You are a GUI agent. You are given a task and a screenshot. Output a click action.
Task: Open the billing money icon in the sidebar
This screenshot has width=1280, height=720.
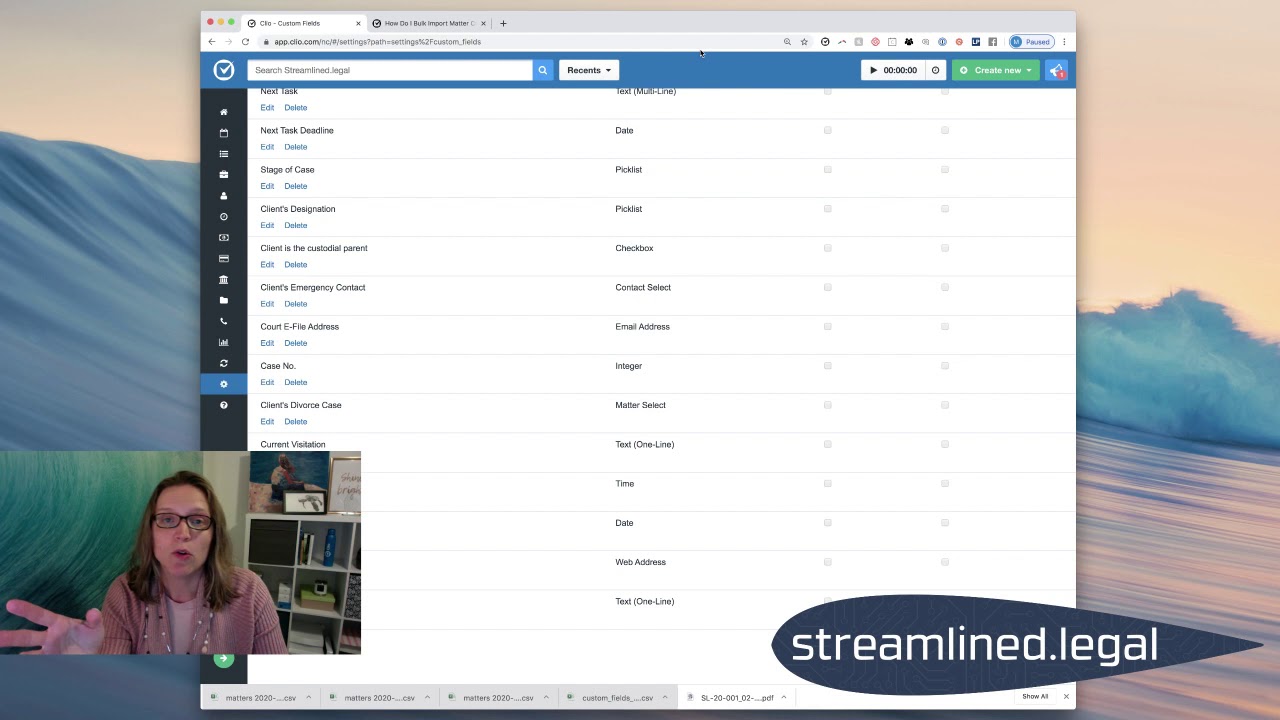tap(224, 238)
